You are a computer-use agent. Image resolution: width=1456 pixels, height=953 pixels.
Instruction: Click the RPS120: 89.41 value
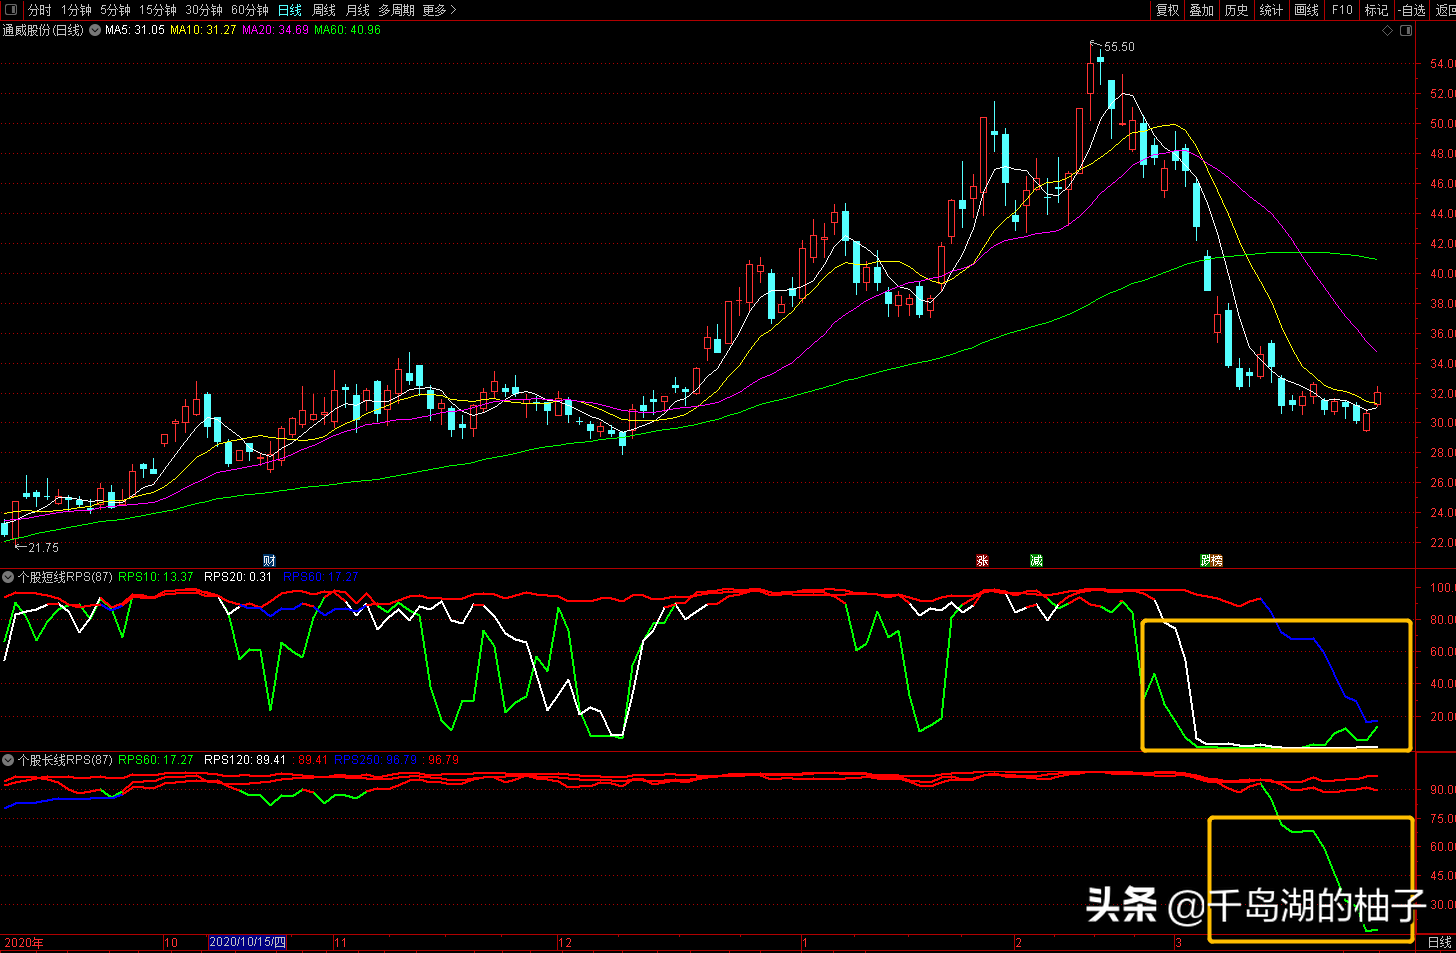tap(245, 760)
